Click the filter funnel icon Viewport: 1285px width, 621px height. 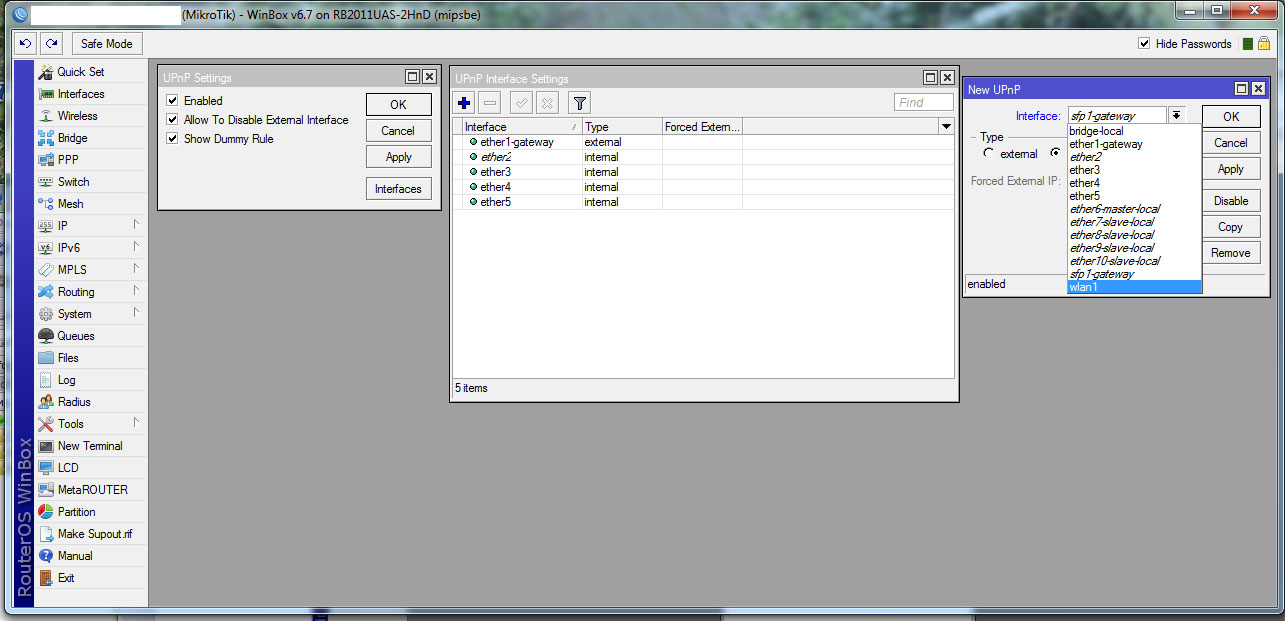(579, 102)
